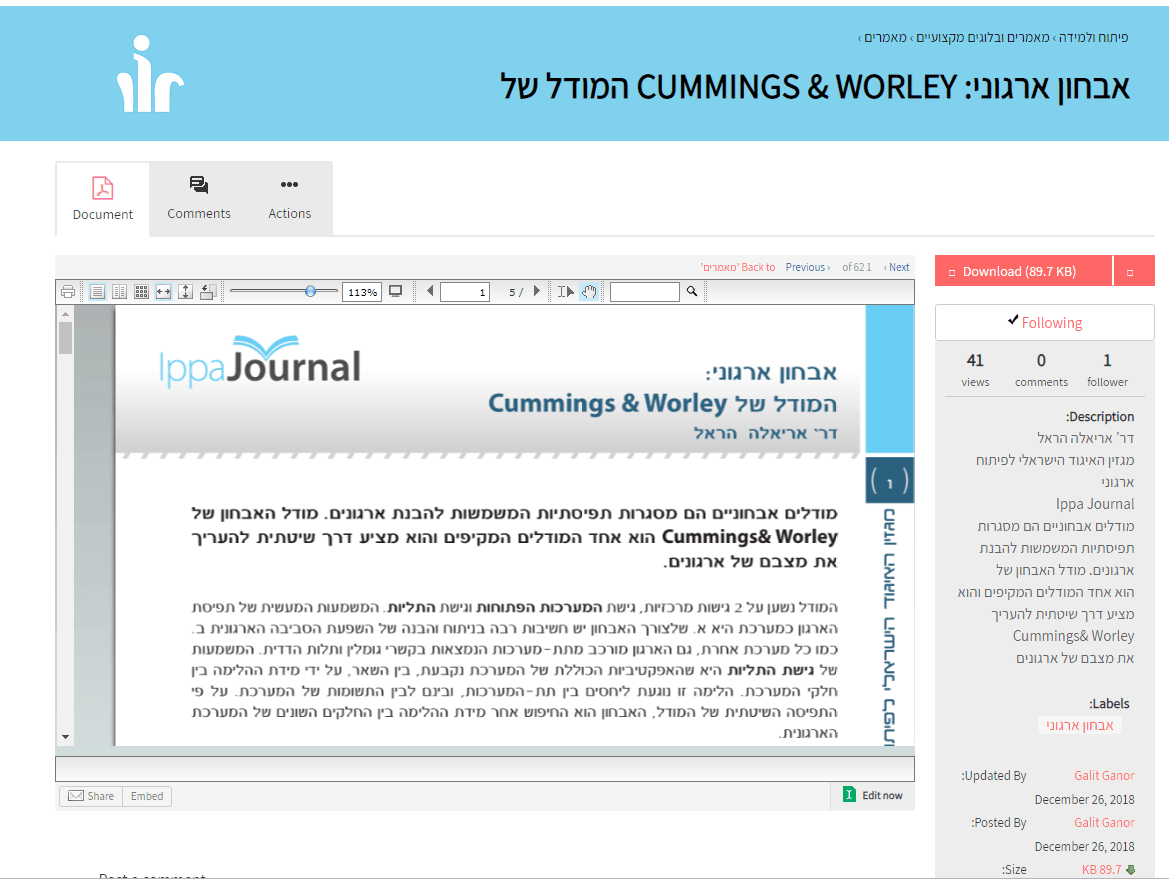This screenshot has height=885, width=1169.
Task: Click the Updated By date December 26, 2018
Action: [x=1084, y=799]
